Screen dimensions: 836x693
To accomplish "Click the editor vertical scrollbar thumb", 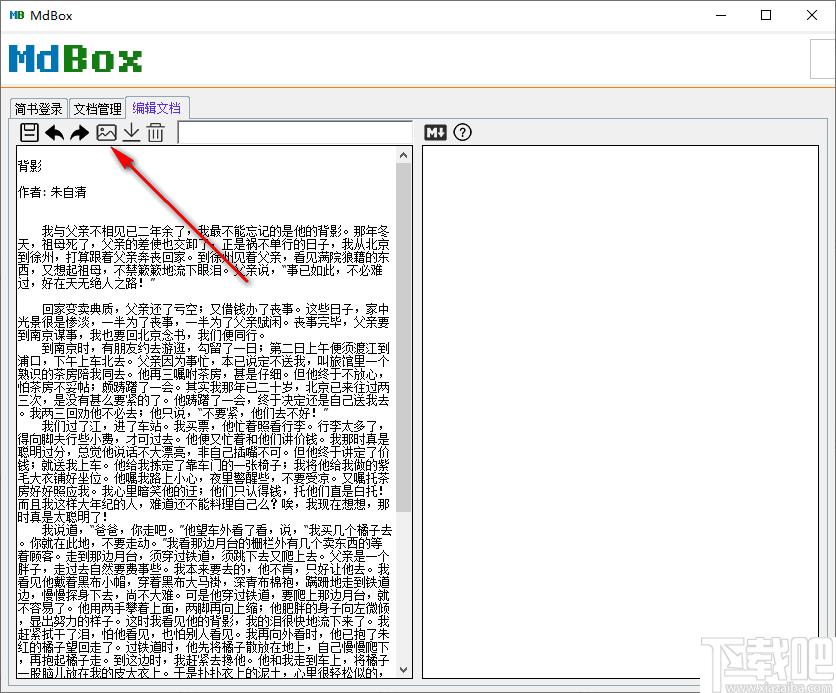I will (404, 336).
